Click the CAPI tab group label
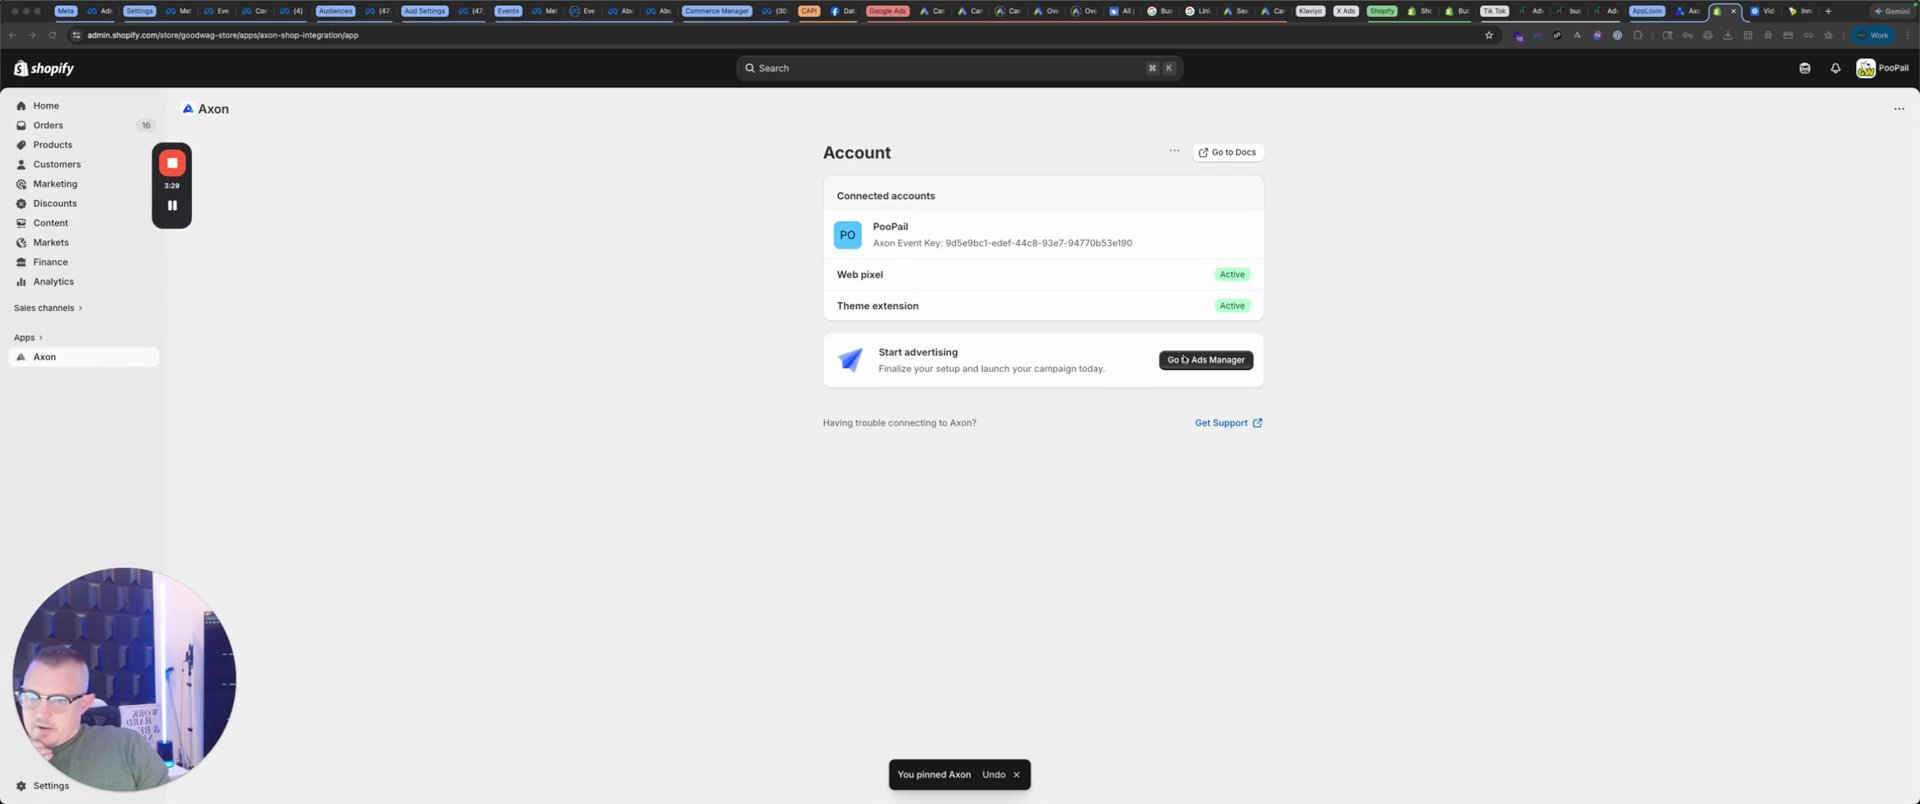Screen dimensions: 1920x804 point(809,11)
